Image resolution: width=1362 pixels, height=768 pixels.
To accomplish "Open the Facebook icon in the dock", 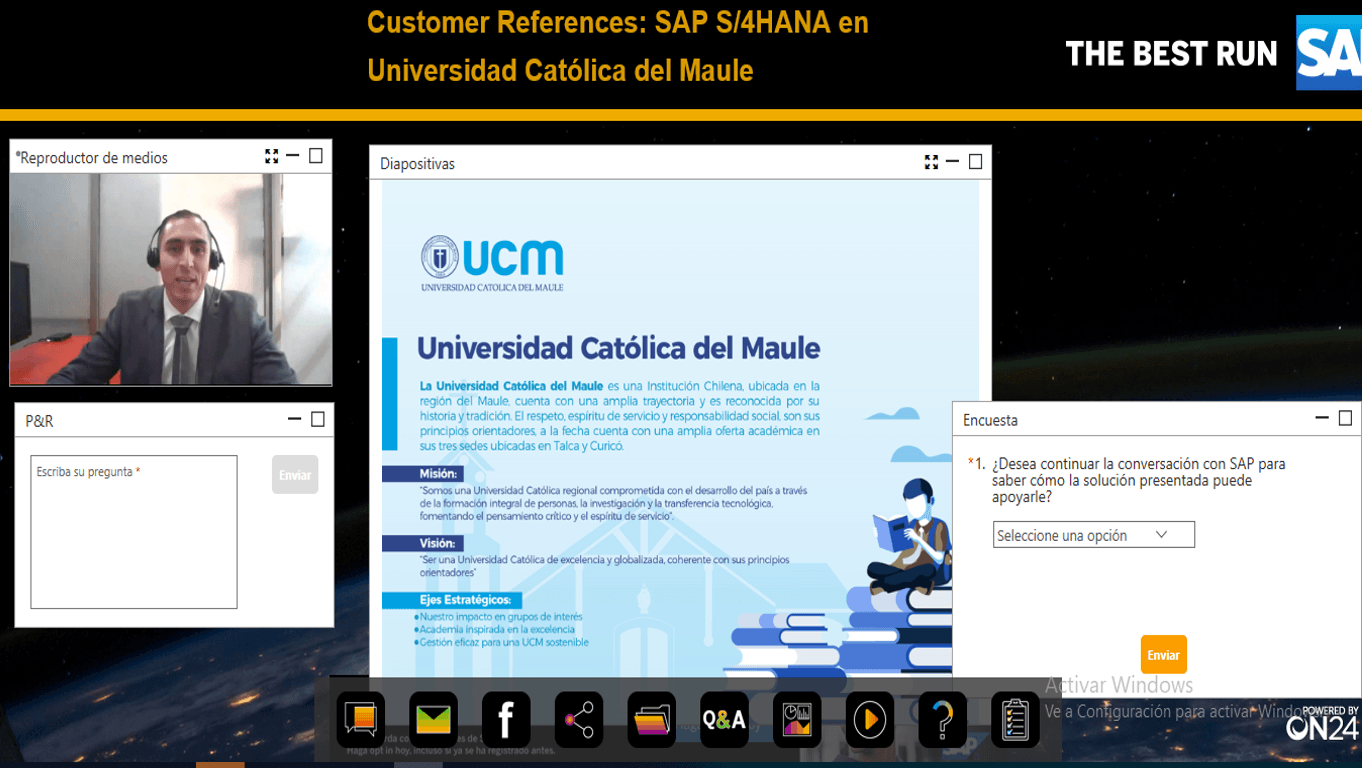I will coord(506,719).
